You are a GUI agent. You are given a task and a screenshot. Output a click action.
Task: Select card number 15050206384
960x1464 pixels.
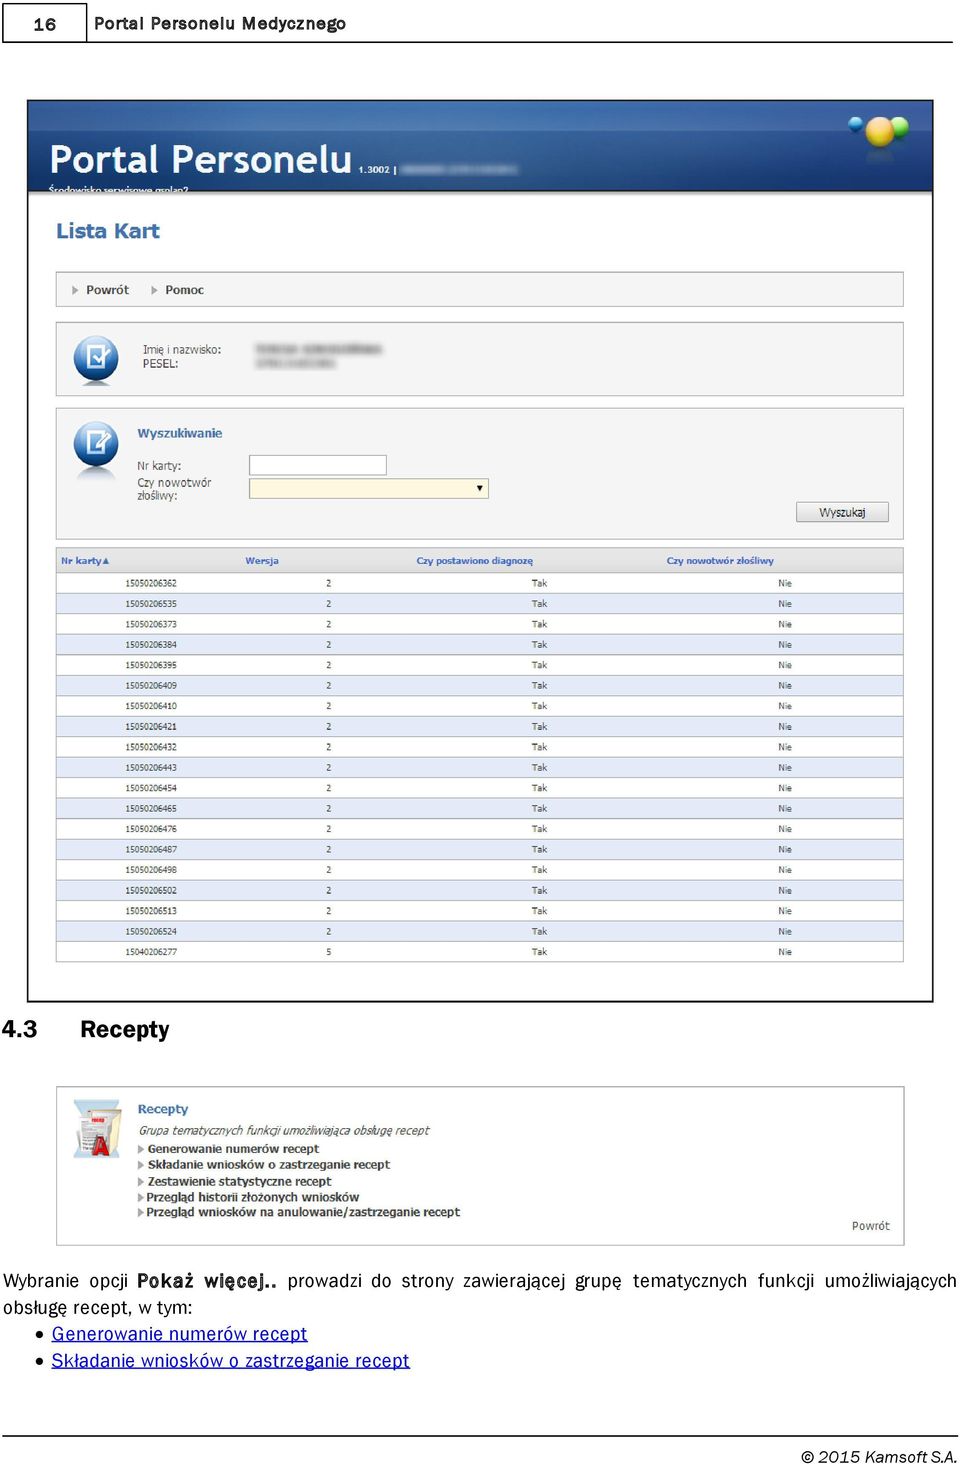coord(151,645)
